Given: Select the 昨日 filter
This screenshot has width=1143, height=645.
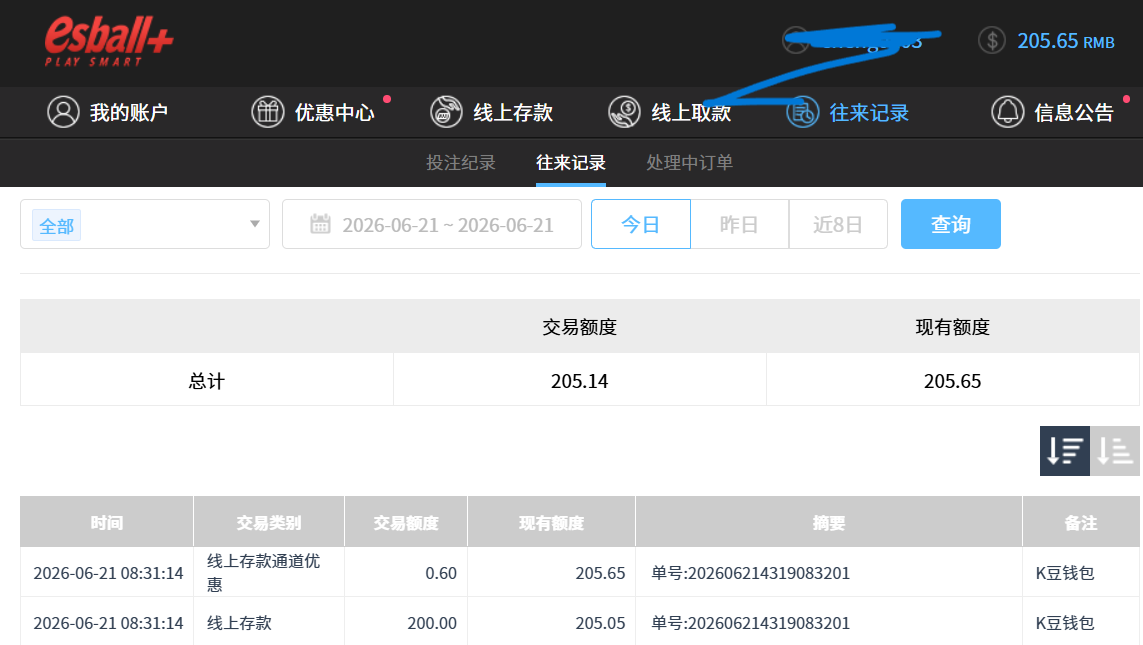Looking at the screenshot, I should tap(739, 224).
